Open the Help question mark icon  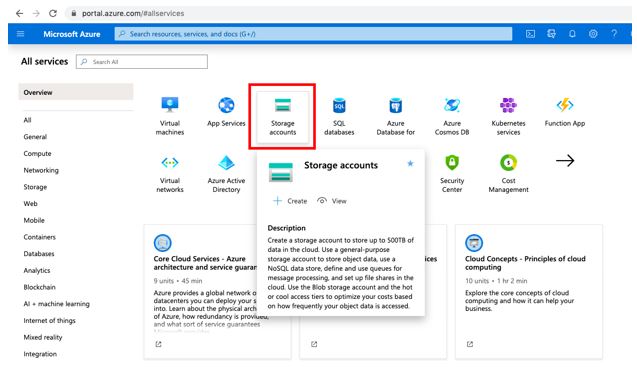[x=614, y=34]
